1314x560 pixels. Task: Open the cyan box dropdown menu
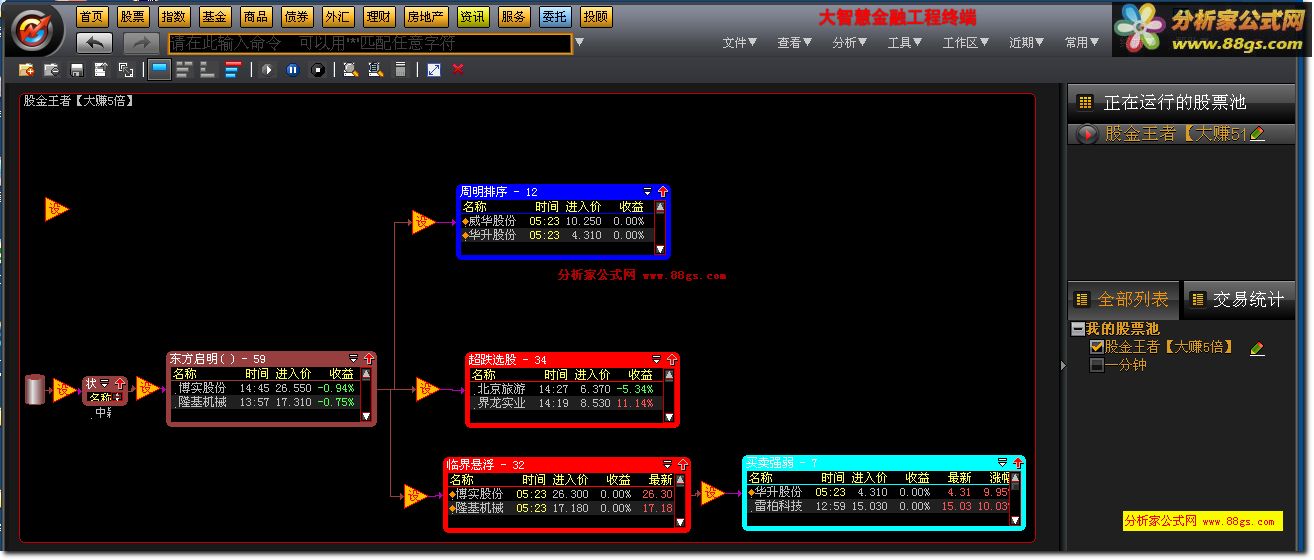[1003, 462]
